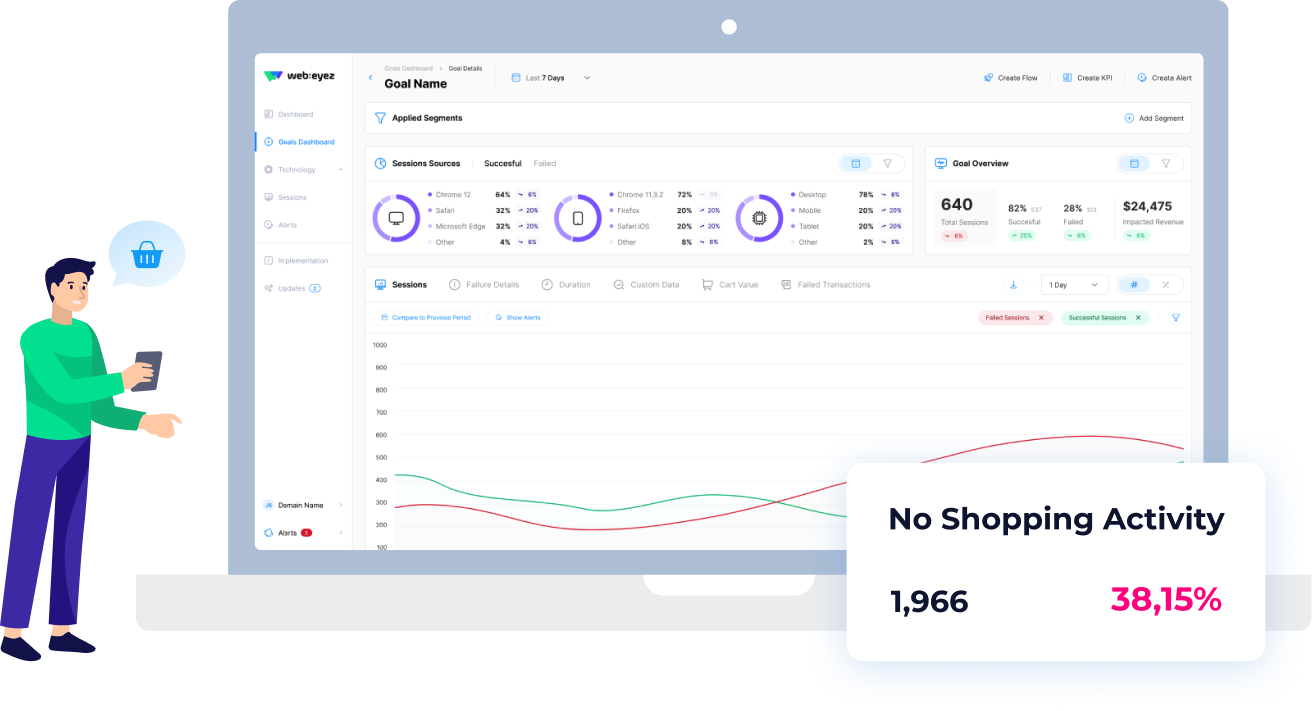This screenshot has height=711, width=1312.
Task: Click the phone icon in mobile donut chart
Action: 578,218
